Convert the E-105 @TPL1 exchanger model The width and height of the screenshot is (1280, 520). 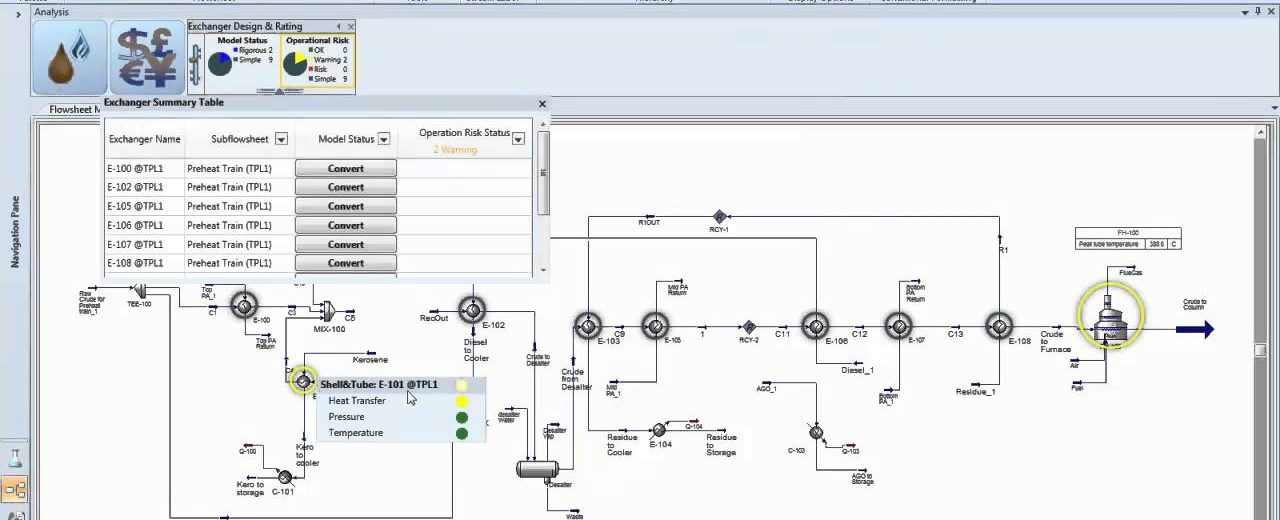(x=346, y=206)
